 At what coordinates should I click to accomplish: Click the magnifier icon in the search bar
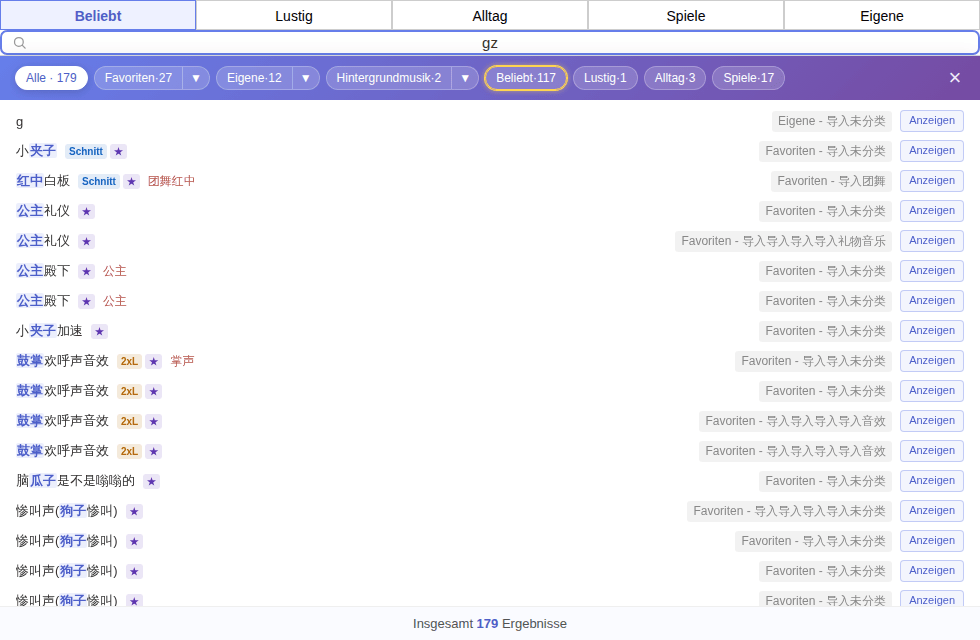[20, 43]
